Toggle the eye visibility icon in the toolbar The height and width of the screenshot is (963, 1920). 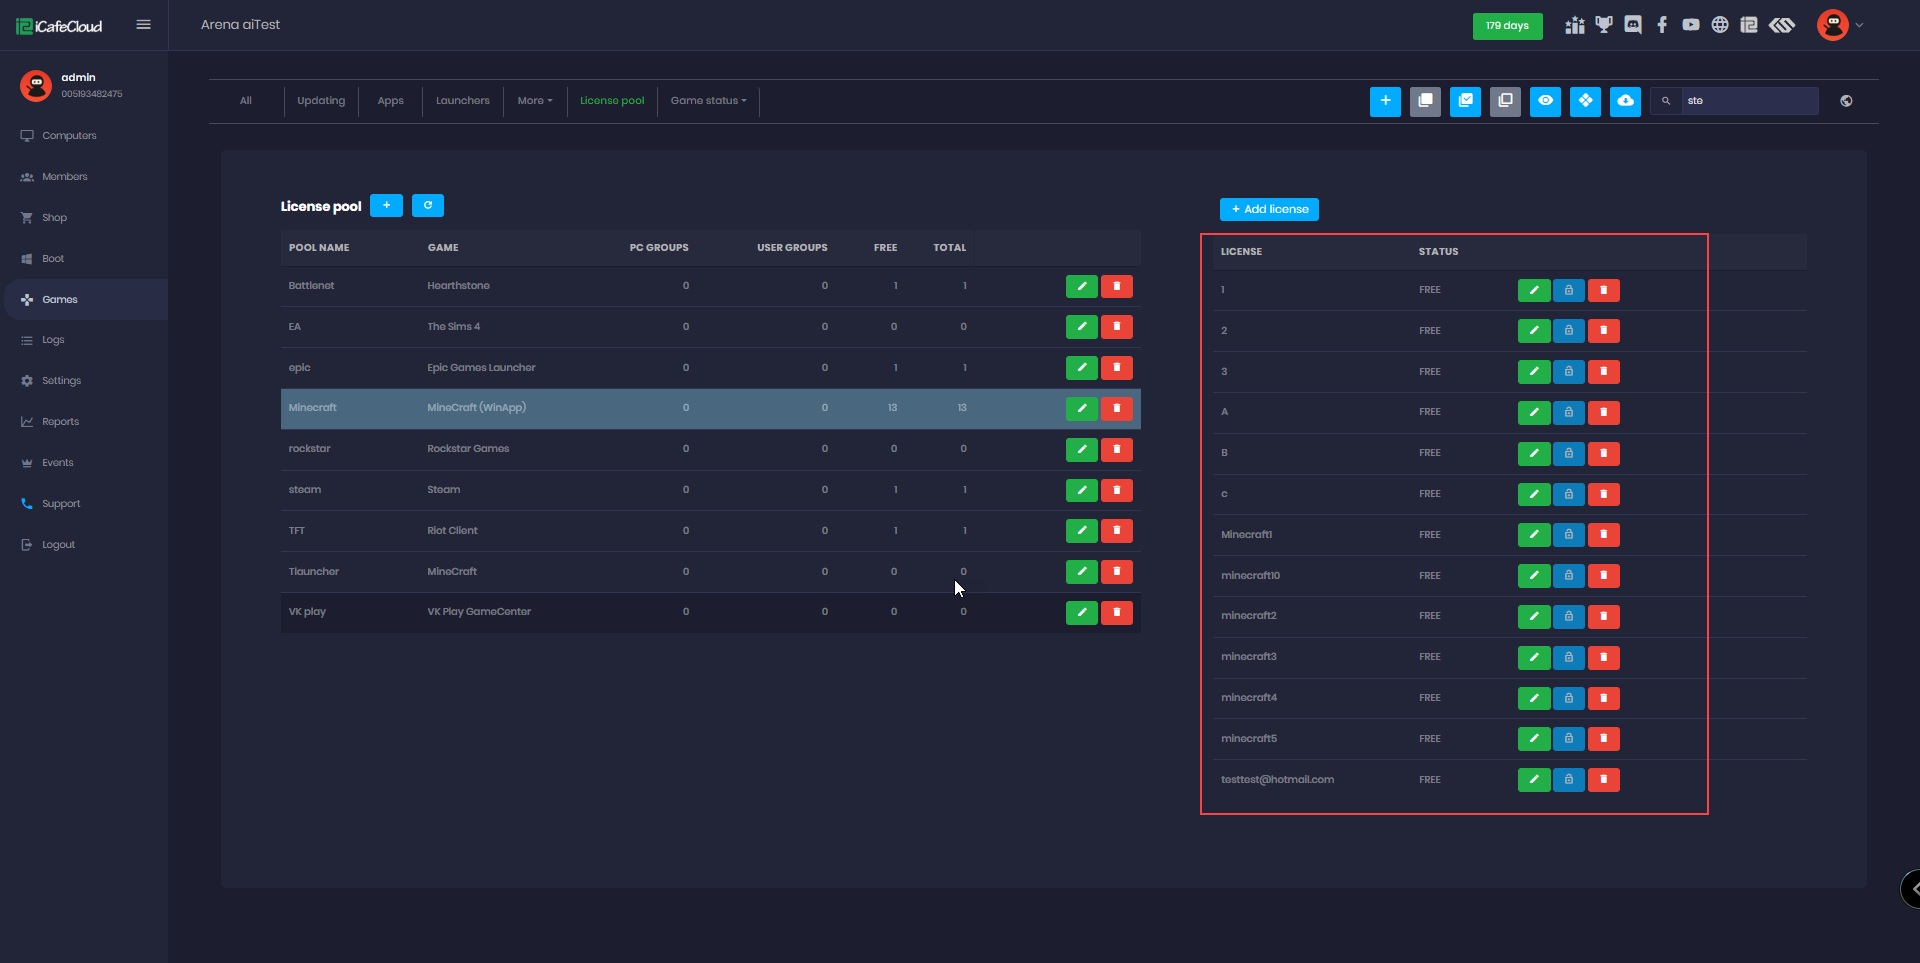1546,101
